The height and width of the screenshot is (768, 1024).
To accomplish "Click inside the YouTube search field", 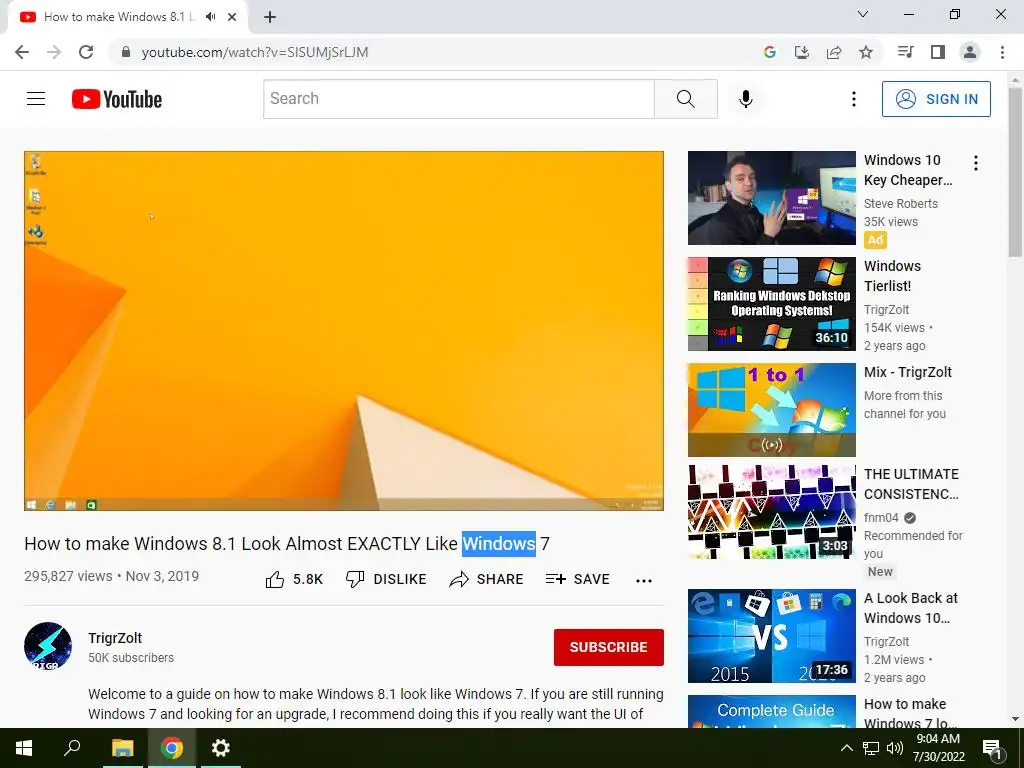I will pos(458,99).
